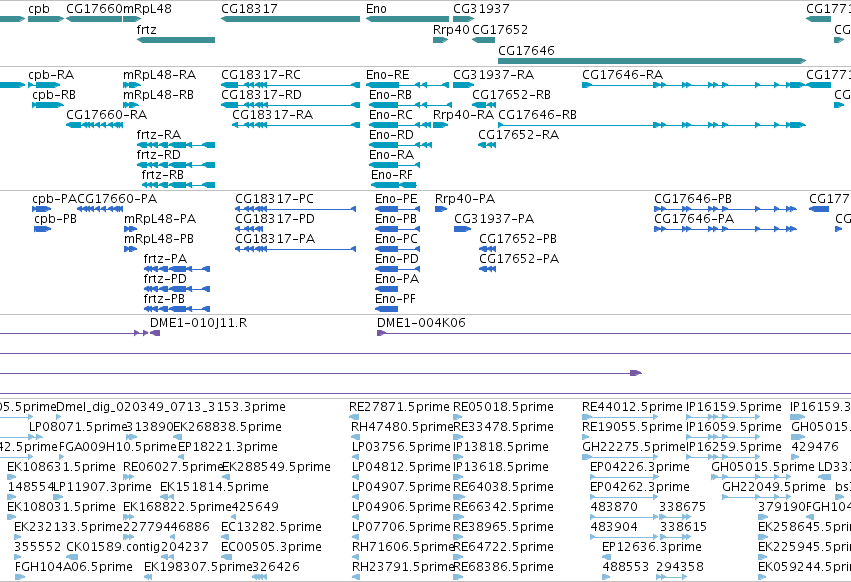Viewport: 851px width, 582px height.
Task: Open the mRpL48-PB protein feature
Action: 130,249
